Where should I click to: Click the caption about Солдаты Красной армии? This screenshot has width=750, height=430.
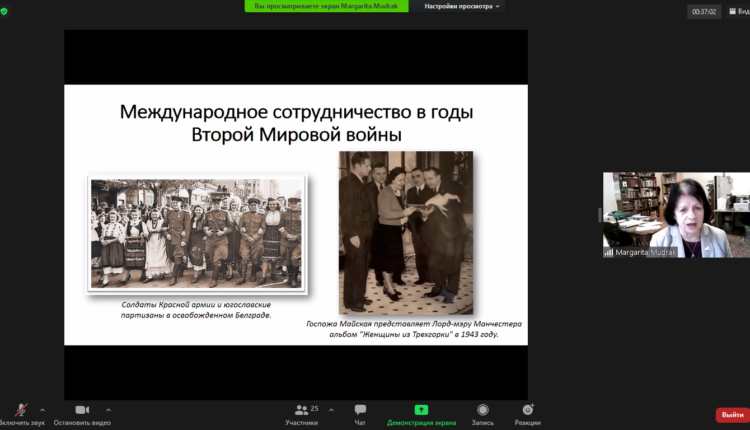click(x=196, y=309)
